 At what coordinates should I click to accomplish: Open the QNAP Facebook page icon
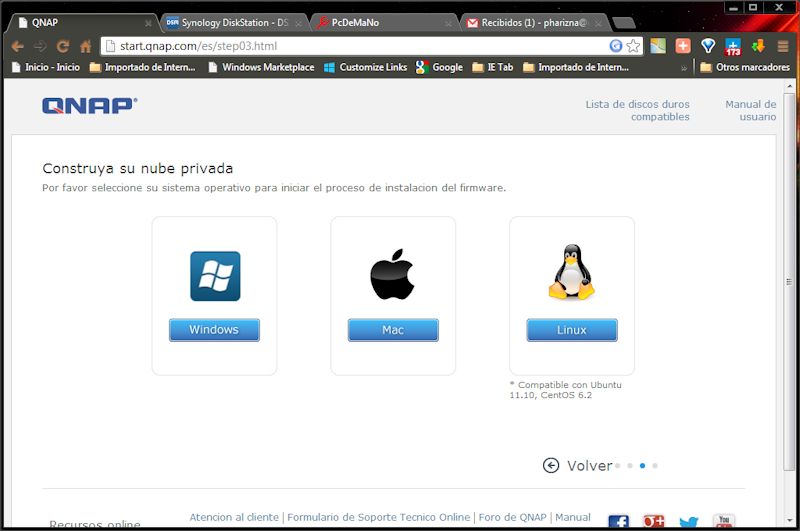point(618,521)
